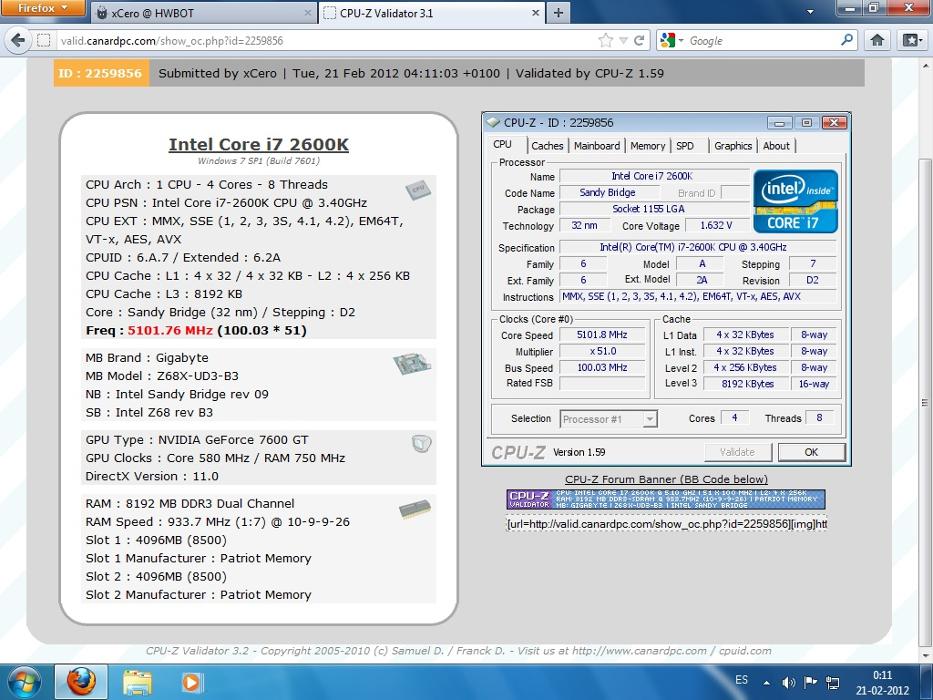Screen dimensions: 933x700
Task: Click the Core Speed 5101.8 MHz value
Action: tap(602, 335)
